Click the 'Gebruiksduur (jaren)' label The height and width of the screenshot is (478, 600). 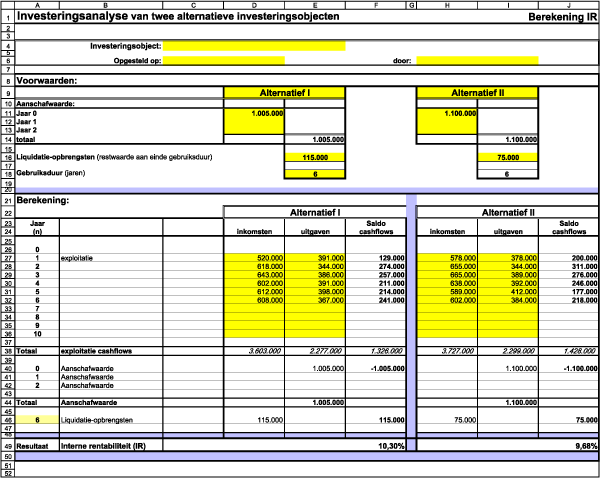click(51, 173)
